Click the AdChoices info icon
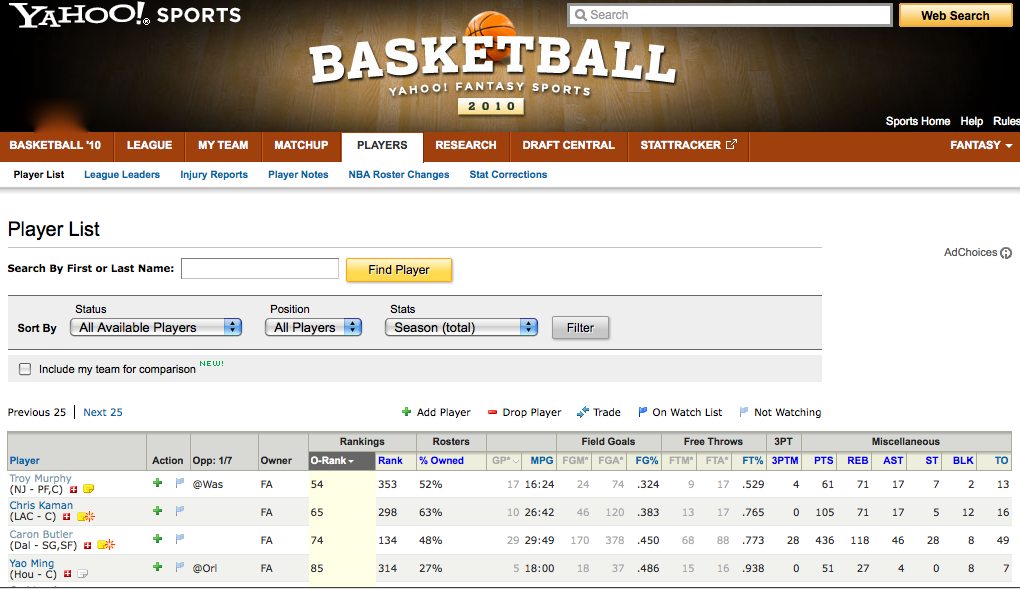The width and height of the screenshot is (1020, 589). click(x=1006, y=253)
